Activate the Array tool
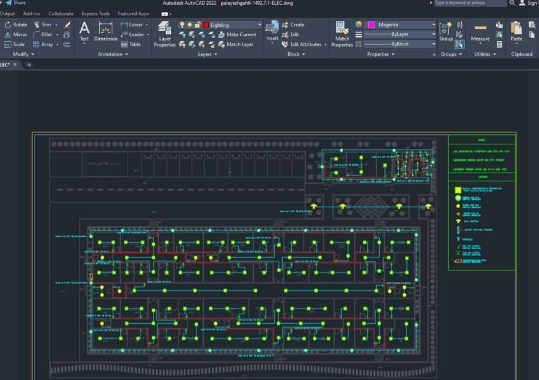539x380 pixels. 43,44
